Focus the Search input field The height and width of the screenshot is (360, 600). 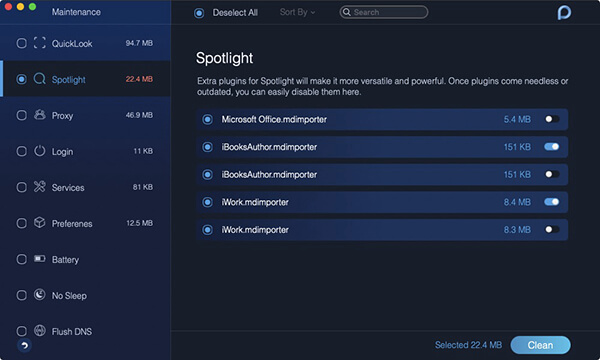pos(383,12)
